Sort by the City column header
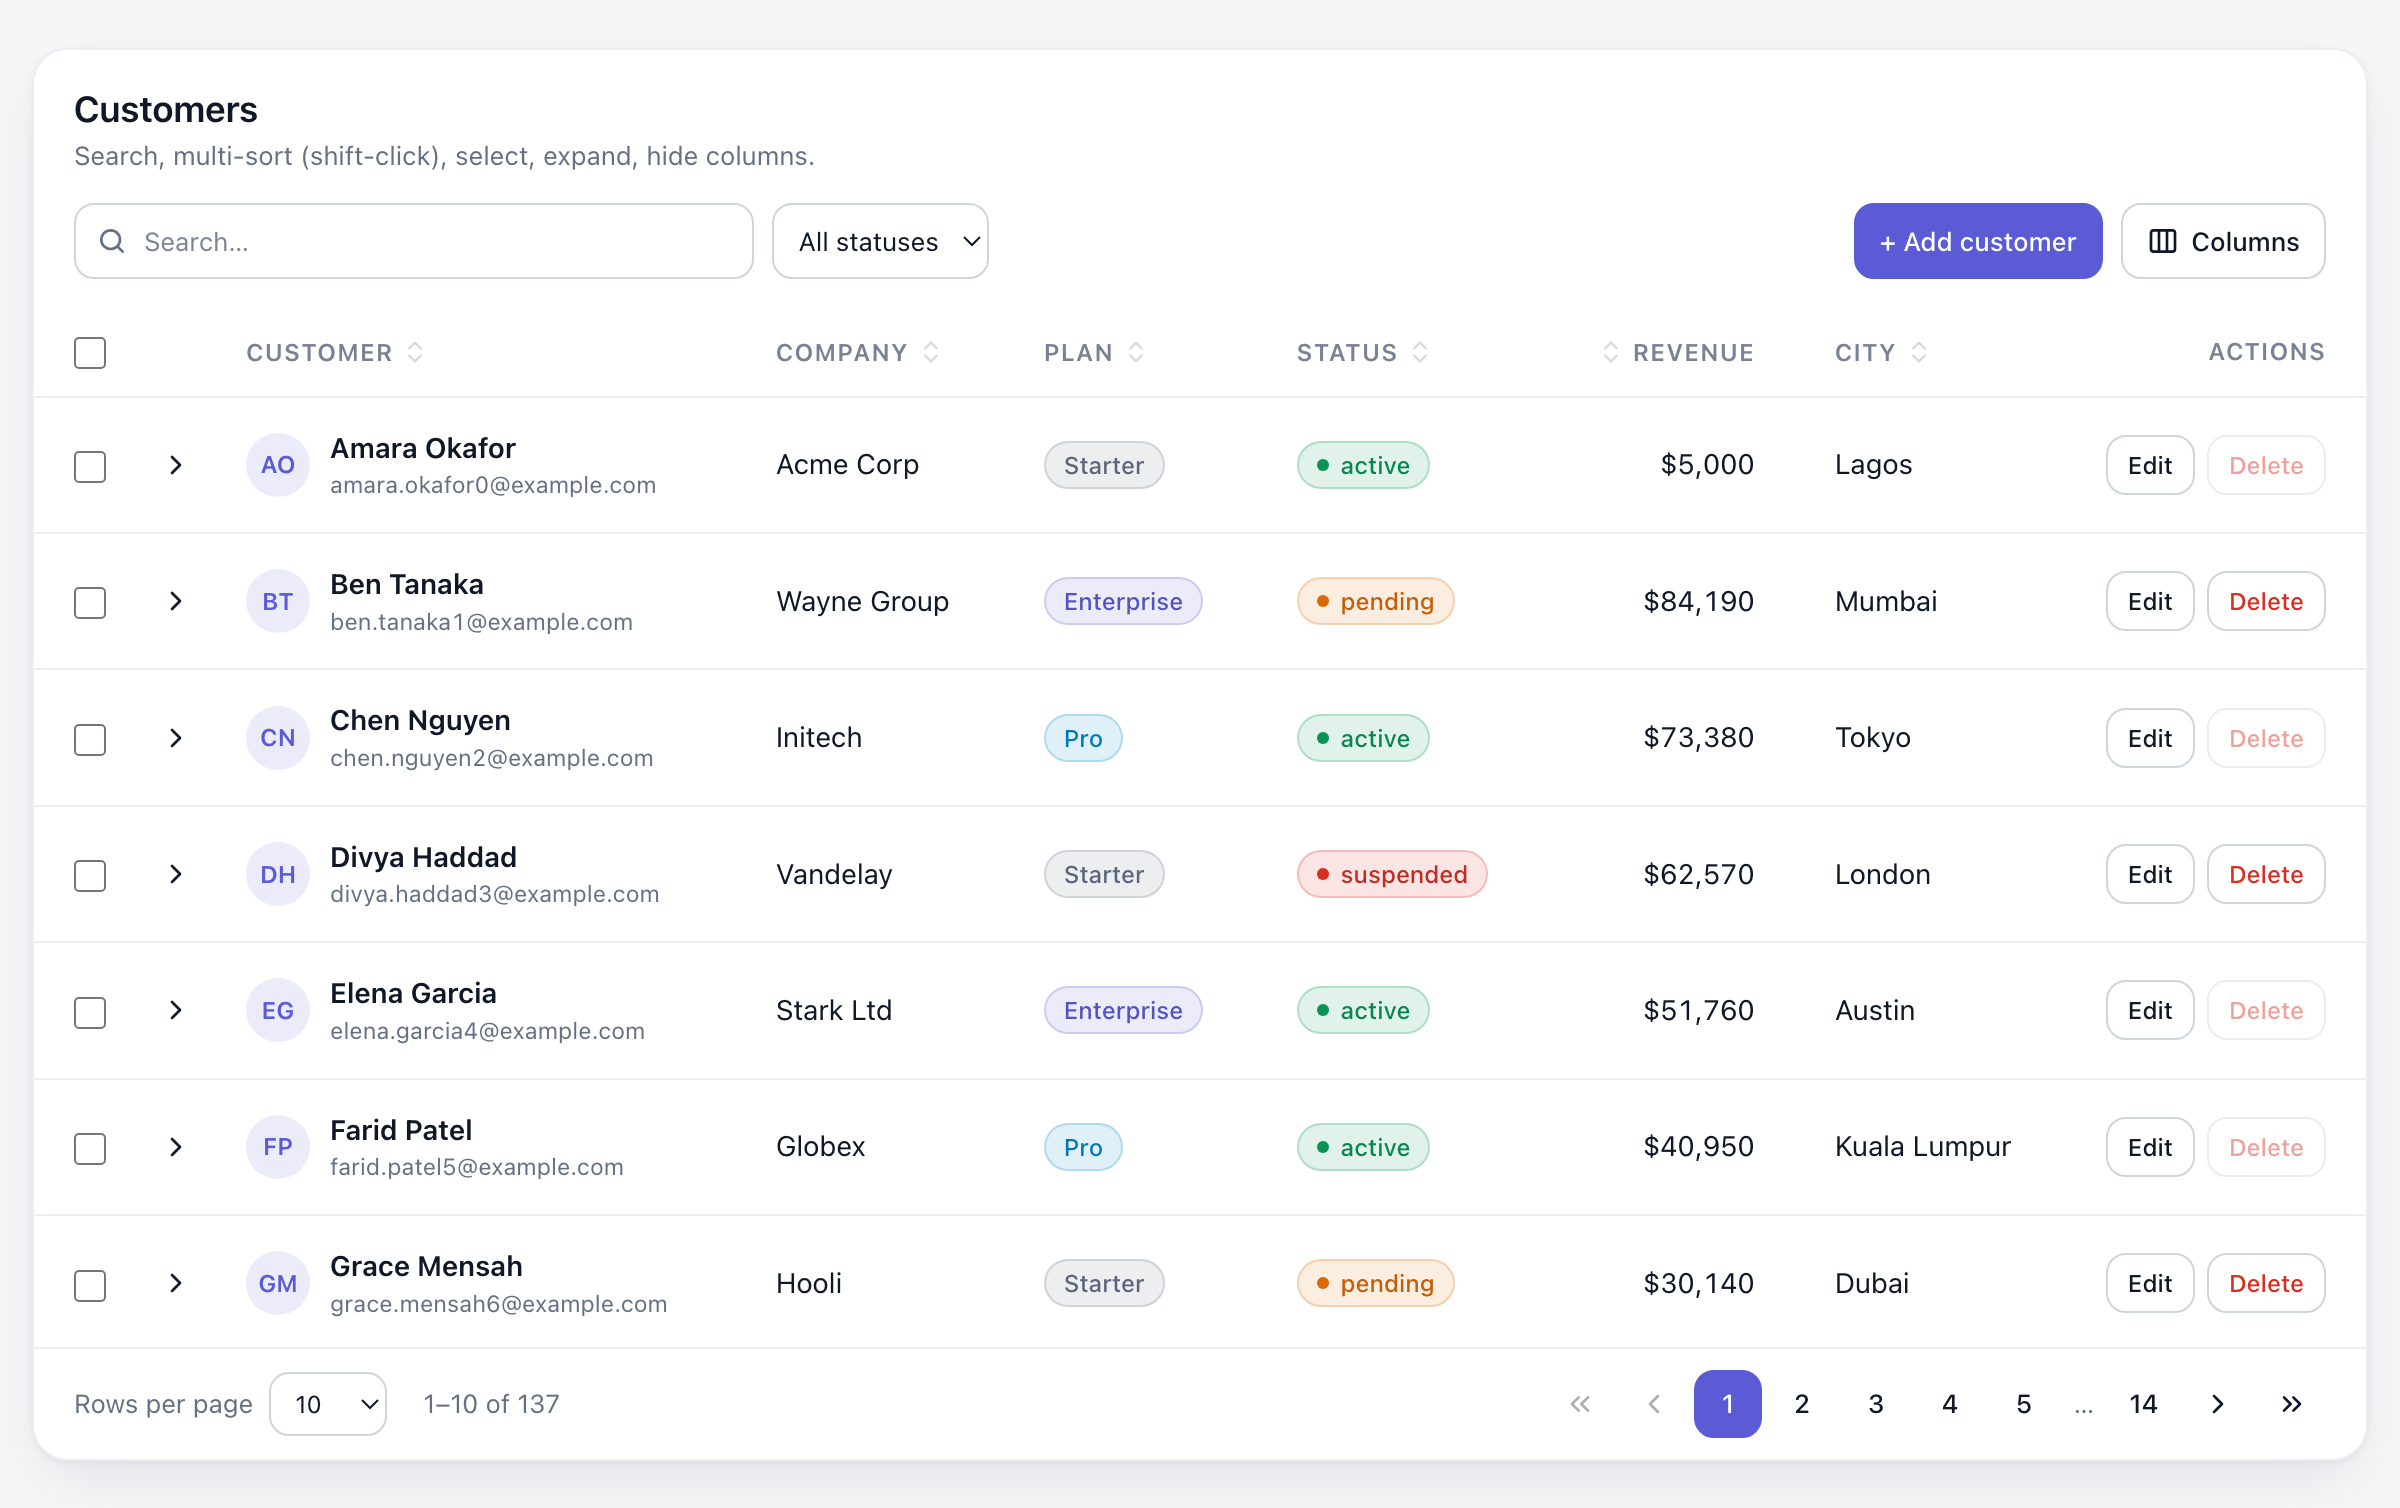The image size is (2400, 1508). pyautogui.click(x=1880, y=352)
